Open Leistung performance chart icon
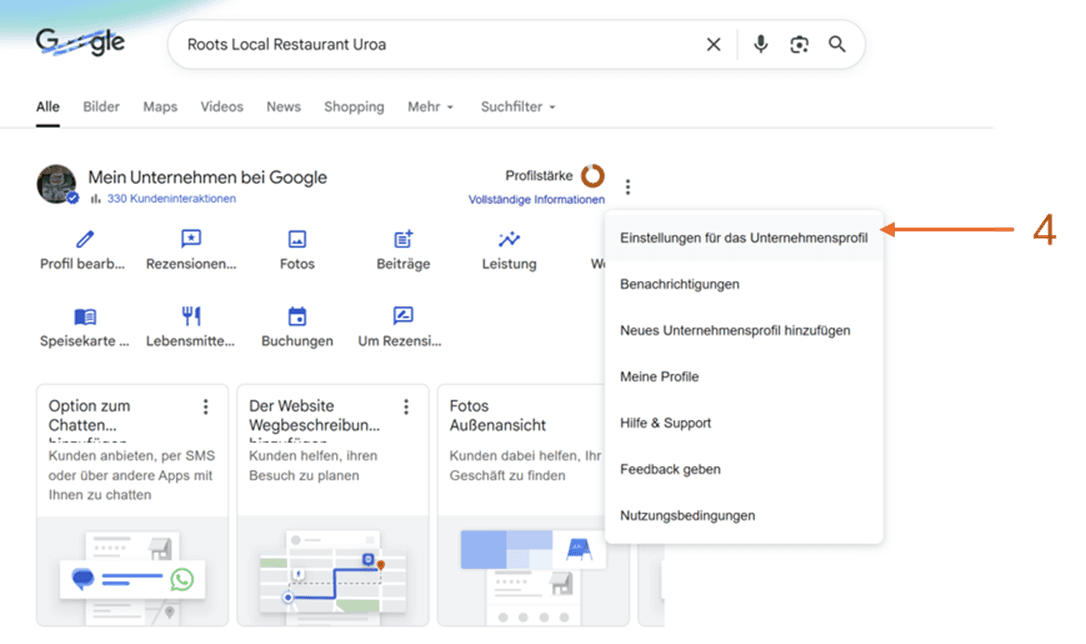The width and height of the screenshot is (1086, 644). click(509, 240)
